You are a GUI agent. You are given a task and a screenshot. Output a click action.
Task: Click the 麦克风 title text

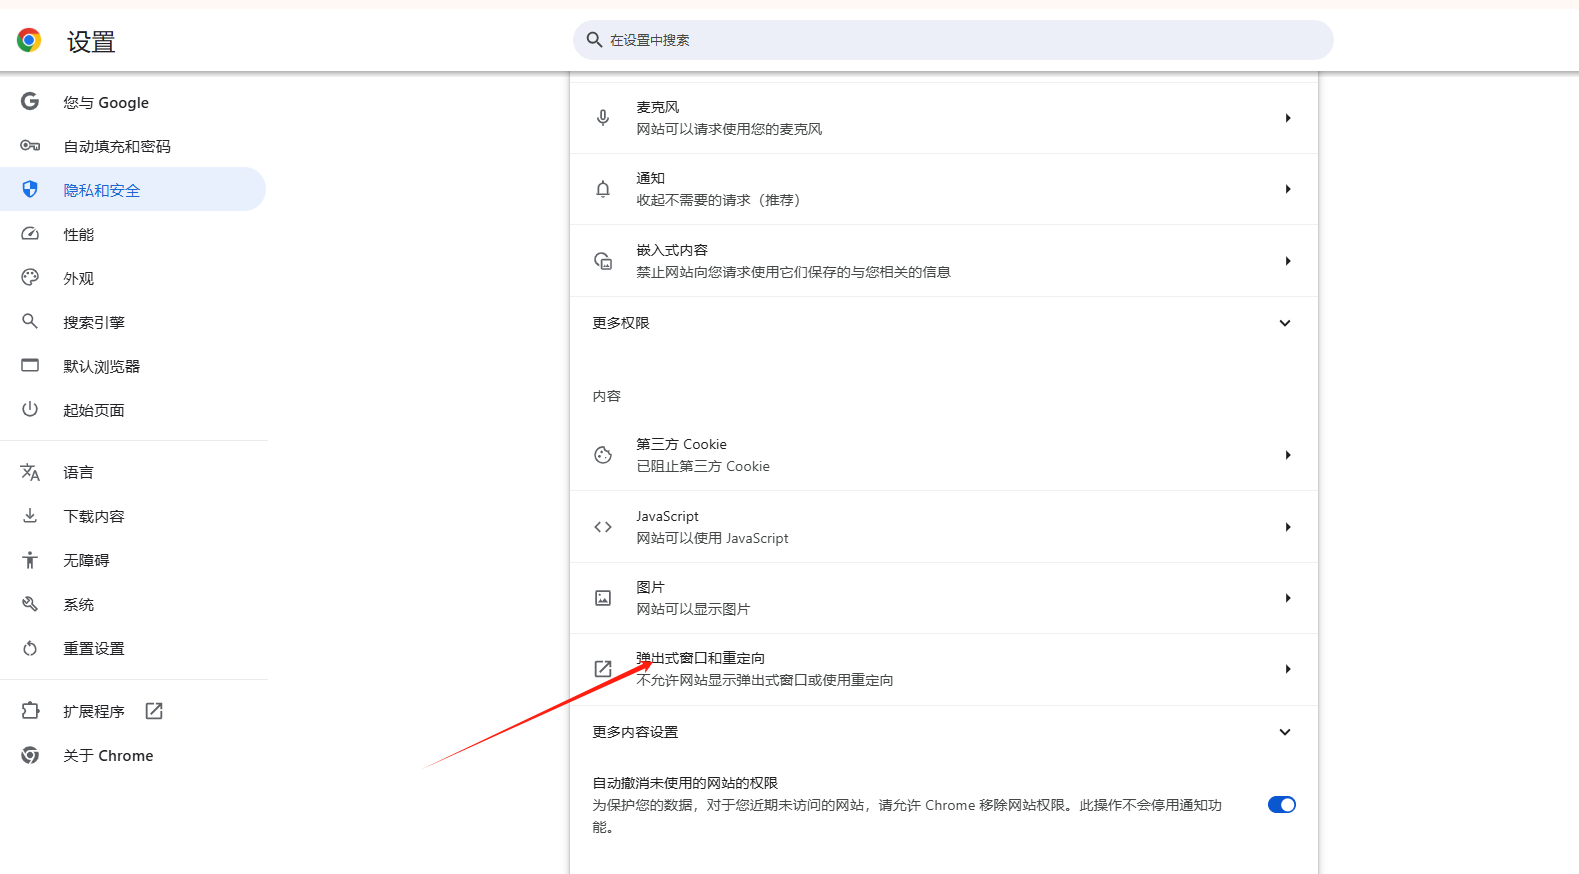tap(658, 107)
